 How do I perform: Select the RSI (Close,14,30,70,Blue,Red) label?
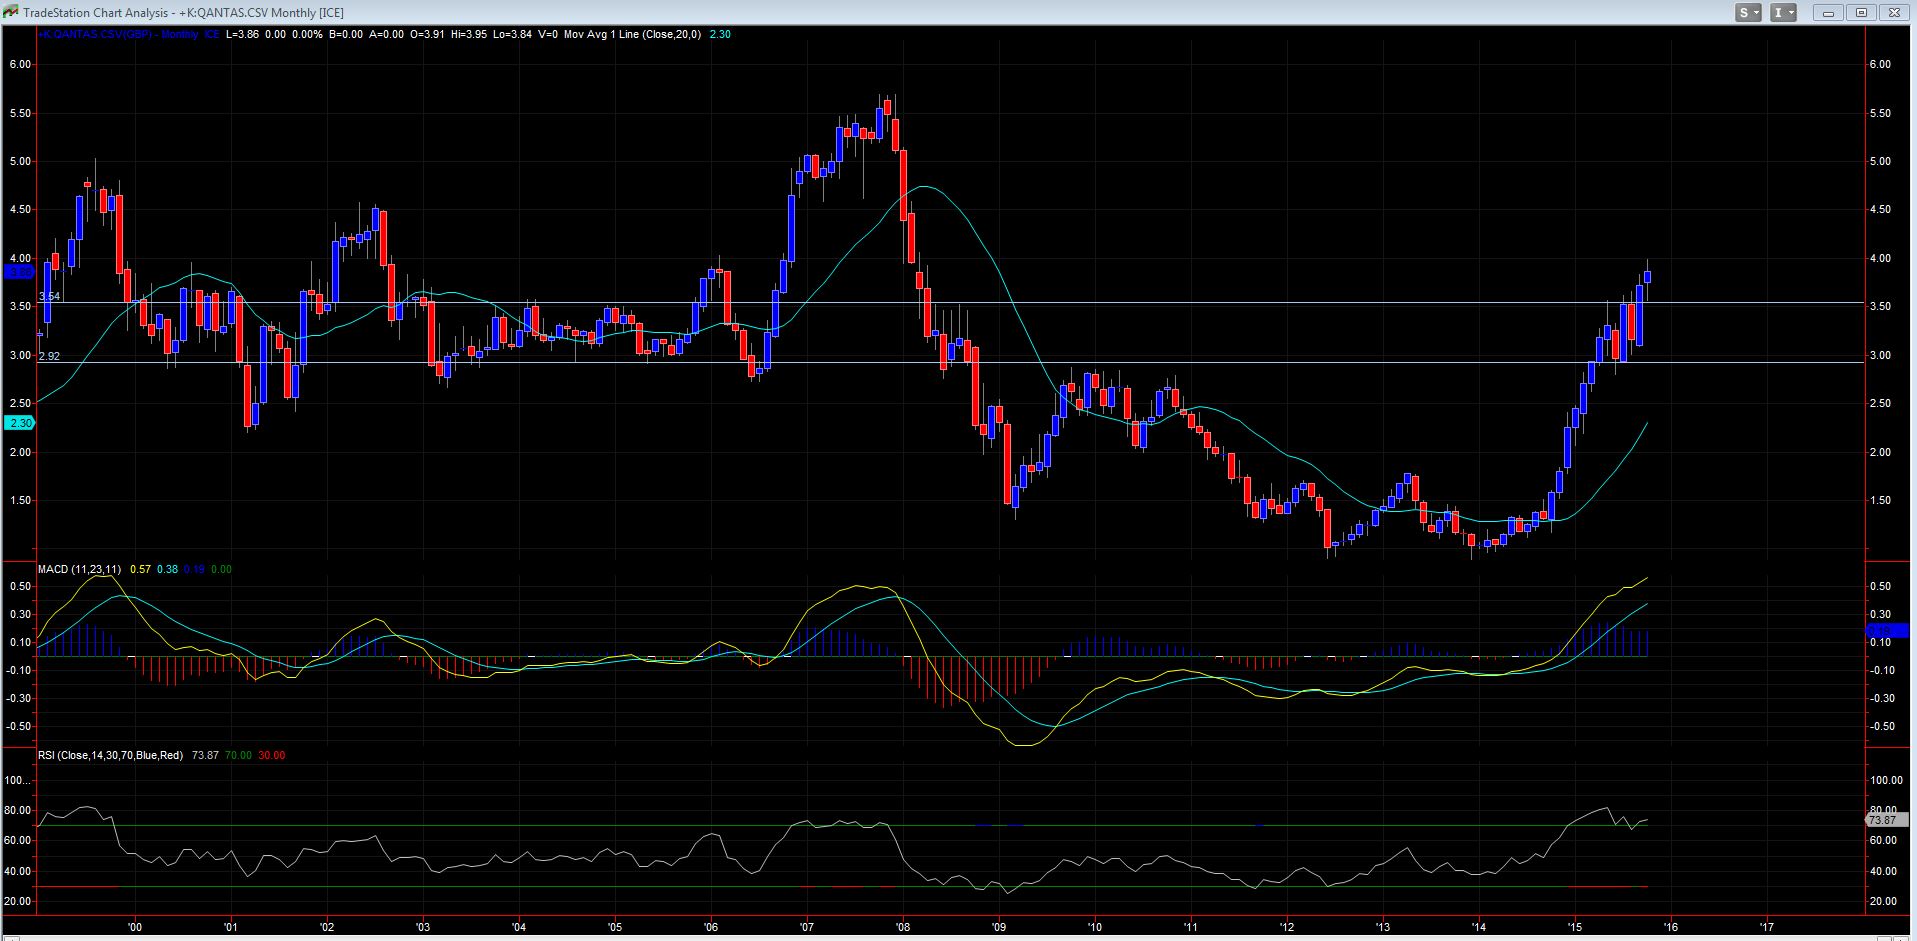[110, 755]
